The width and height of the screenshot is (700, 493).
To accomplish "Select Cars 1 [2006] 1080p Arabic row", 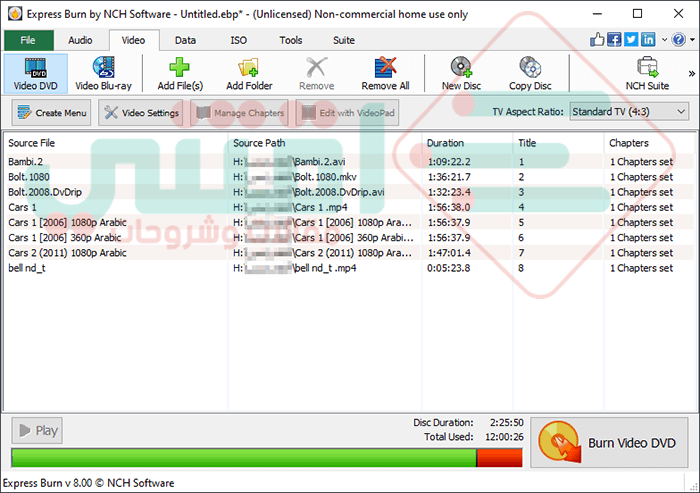I will [350, 222].
